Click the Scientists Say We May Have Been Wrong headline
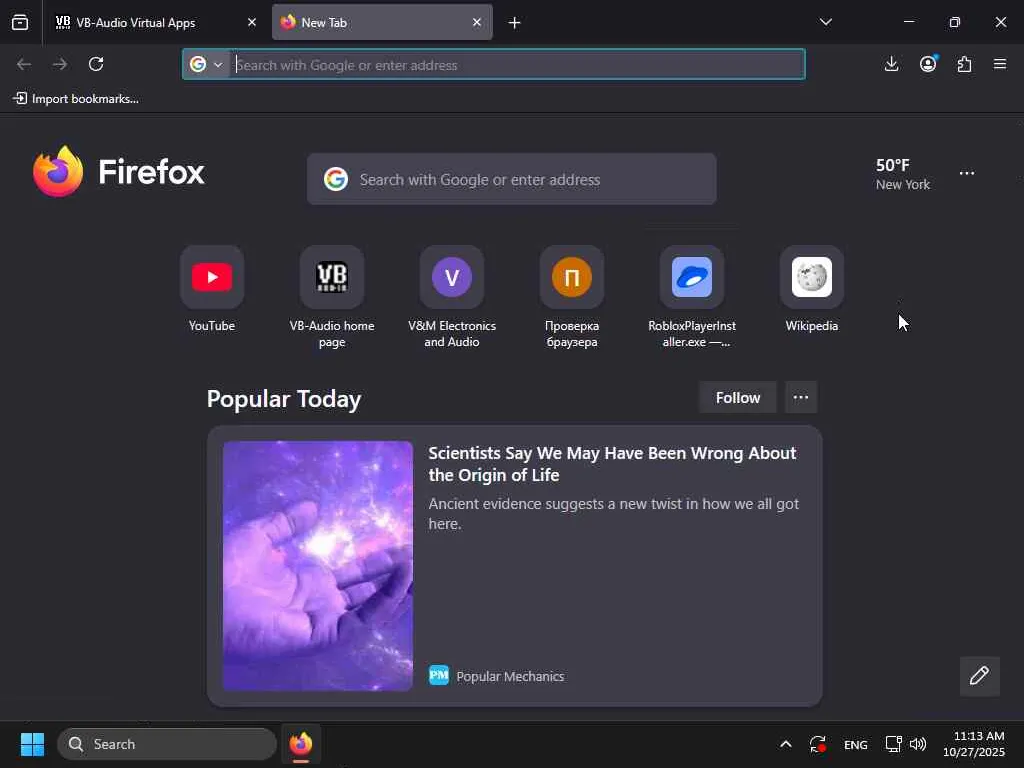The image size is (1024, 768). (x=612, y=464)
